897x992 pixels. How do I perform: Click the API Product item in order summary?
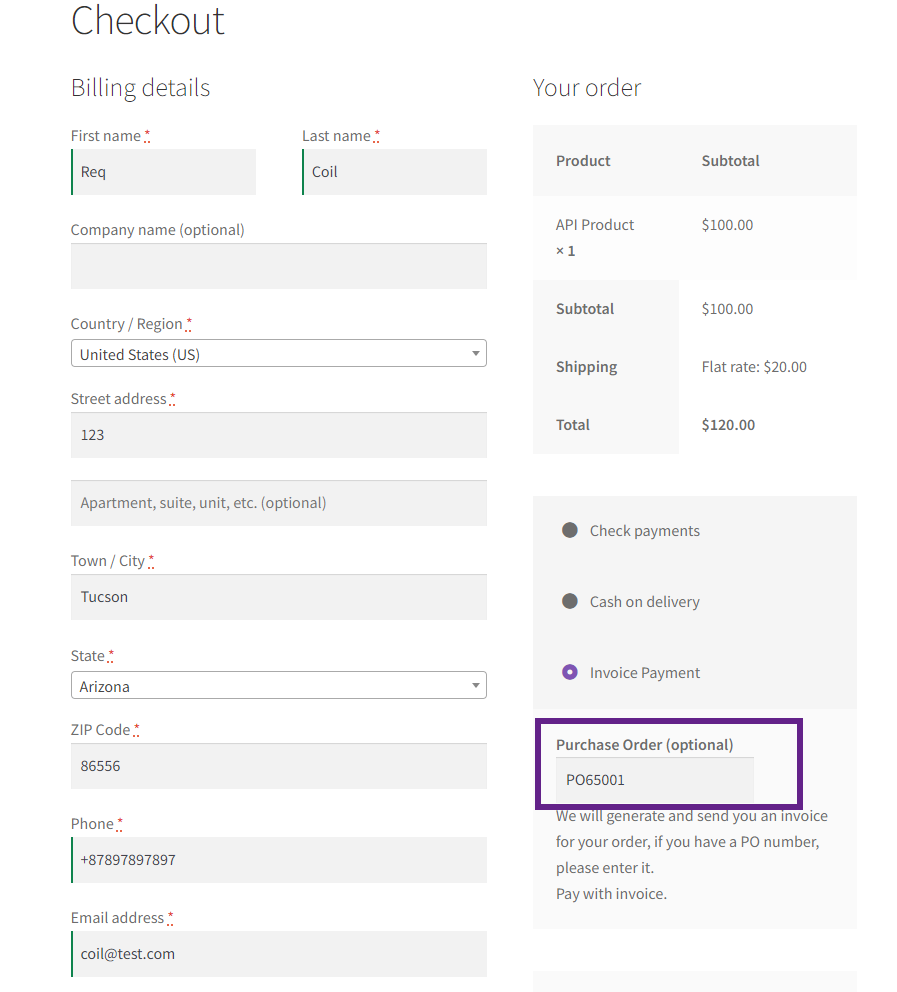(594, 225)
